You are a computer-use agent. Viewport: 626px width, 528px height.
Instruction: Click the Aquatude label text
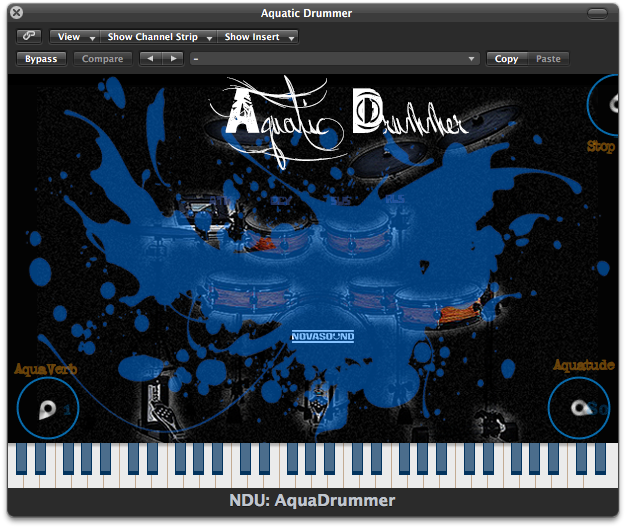(x=583, y=365)
